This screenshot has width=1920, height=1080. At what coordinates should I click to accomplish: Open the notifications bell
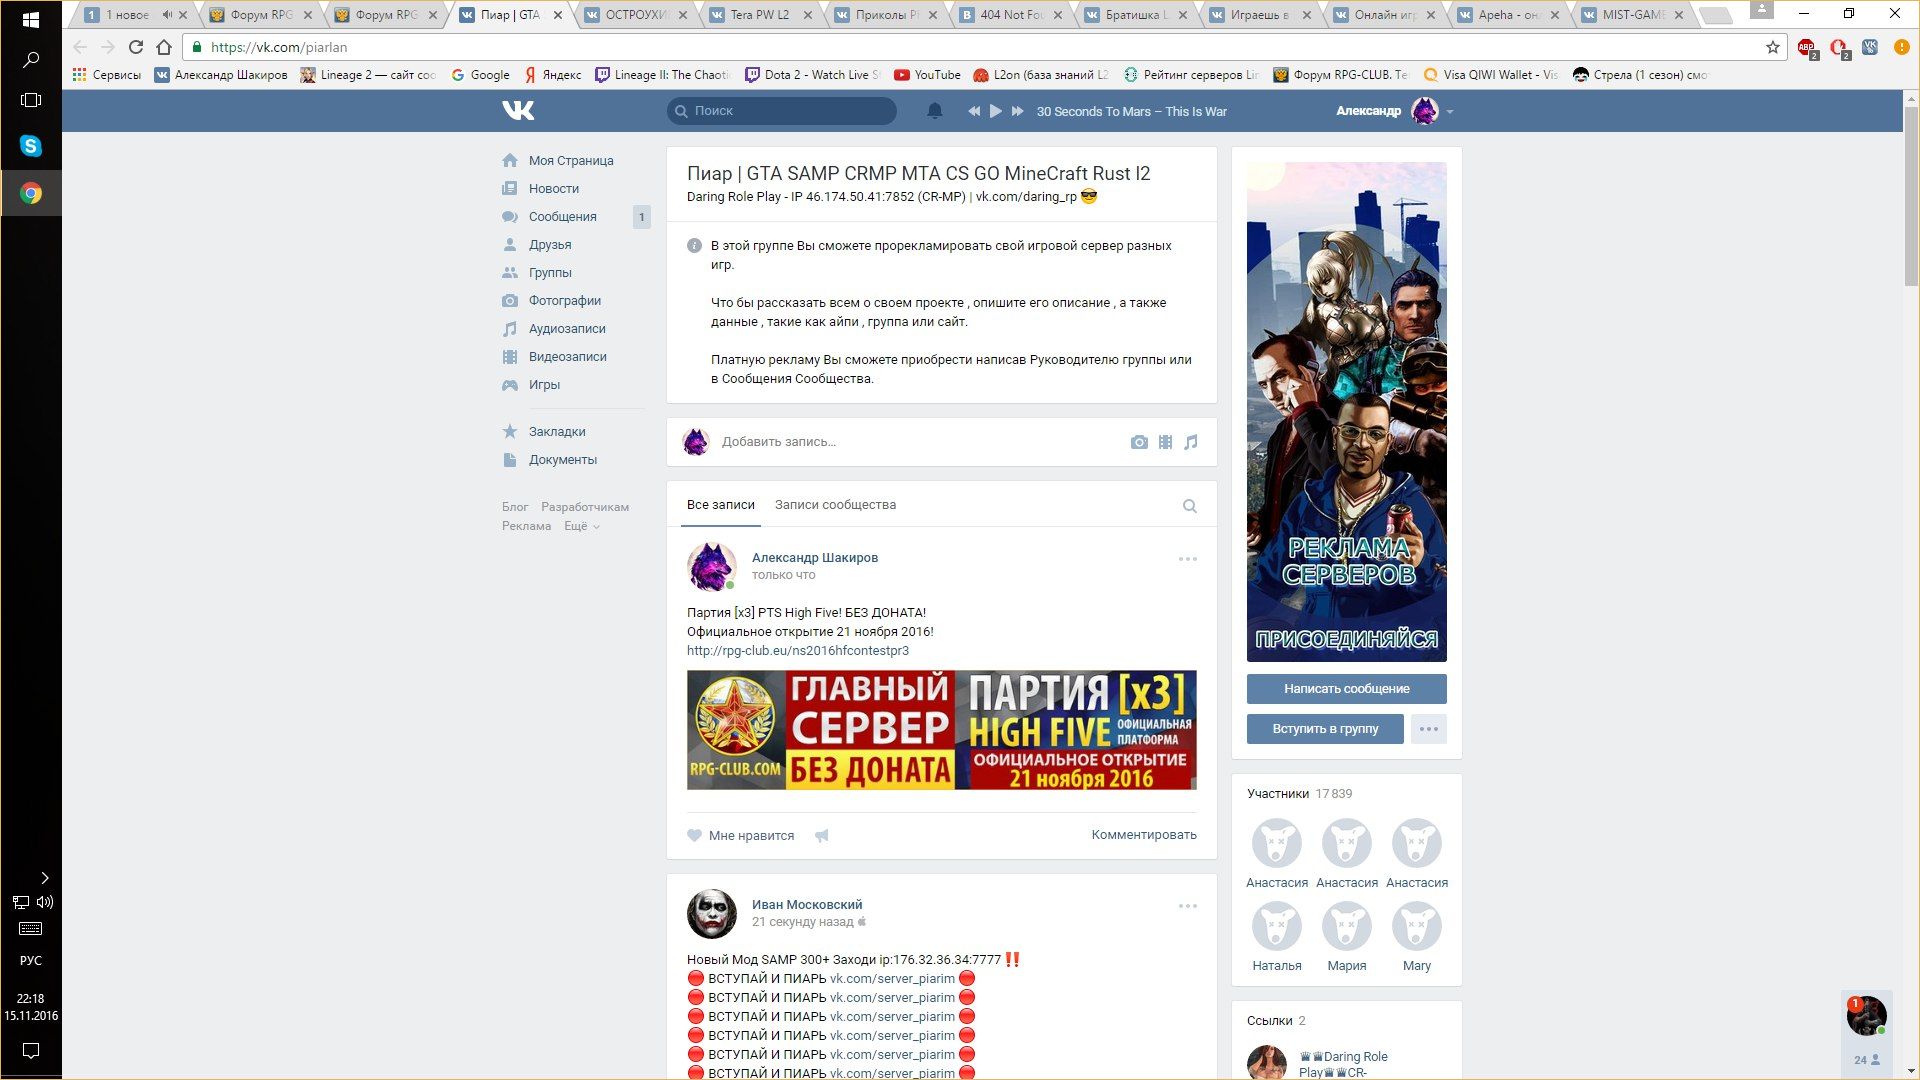934,111
